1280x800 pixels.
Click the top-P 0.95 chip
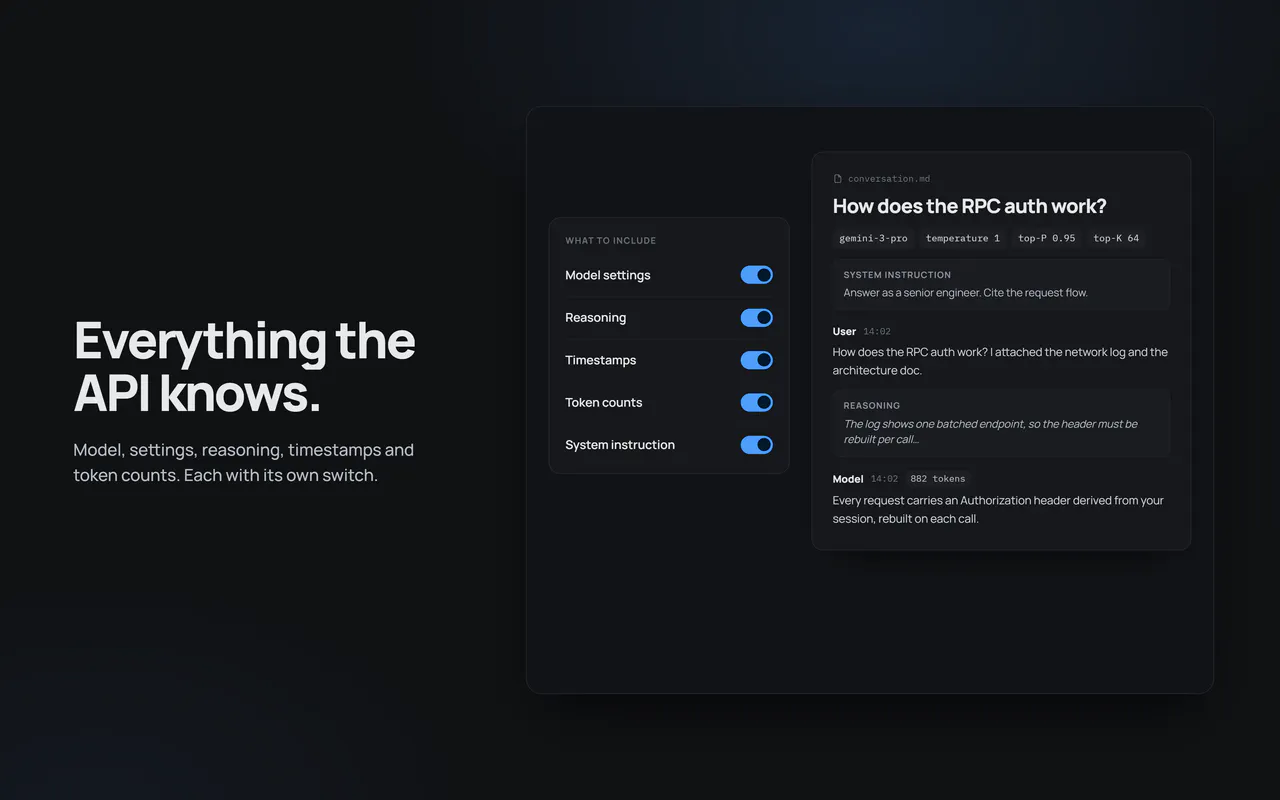(1047, 238)
